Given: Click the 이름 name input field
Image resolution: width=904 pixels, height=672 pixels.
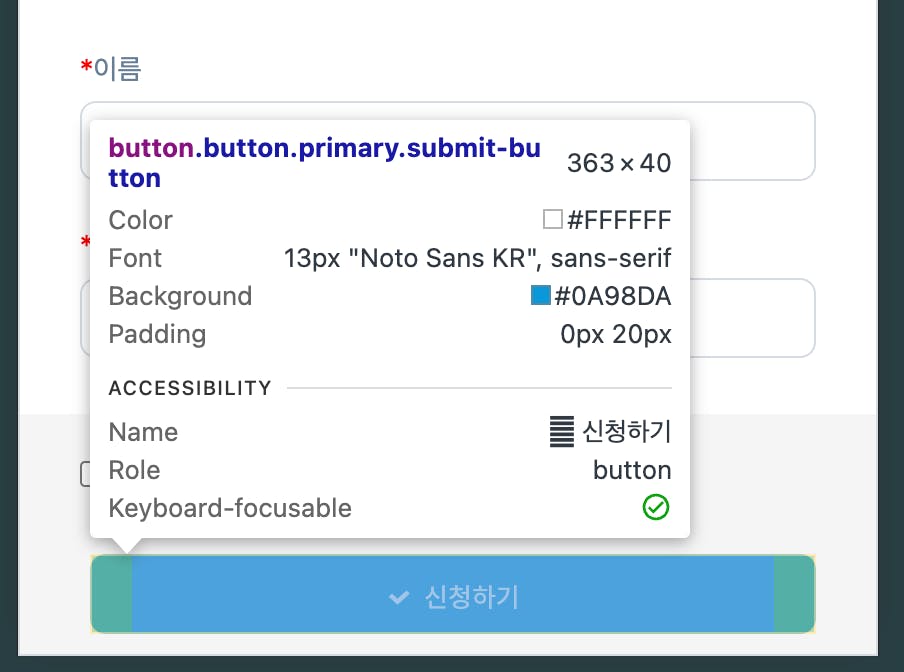Looking at the screenshot, I should point(750,140).
